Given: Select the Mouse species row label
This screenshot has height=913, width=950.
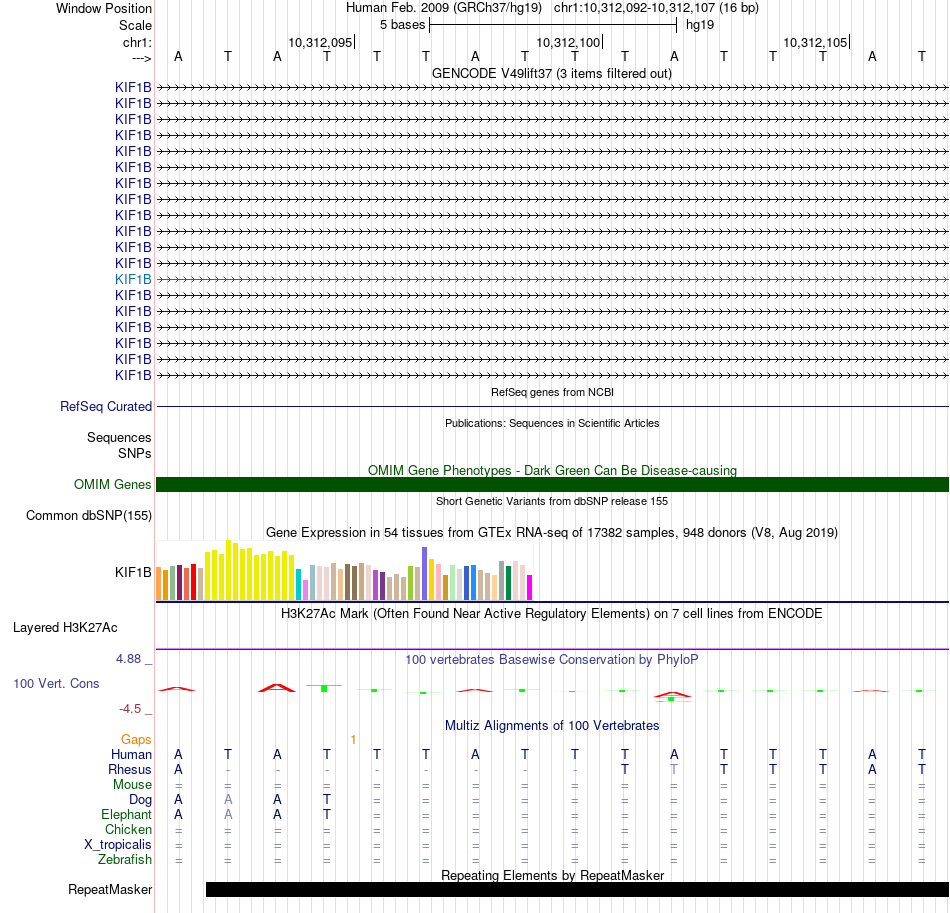Looking at the screenshot, I should (131, 785).
